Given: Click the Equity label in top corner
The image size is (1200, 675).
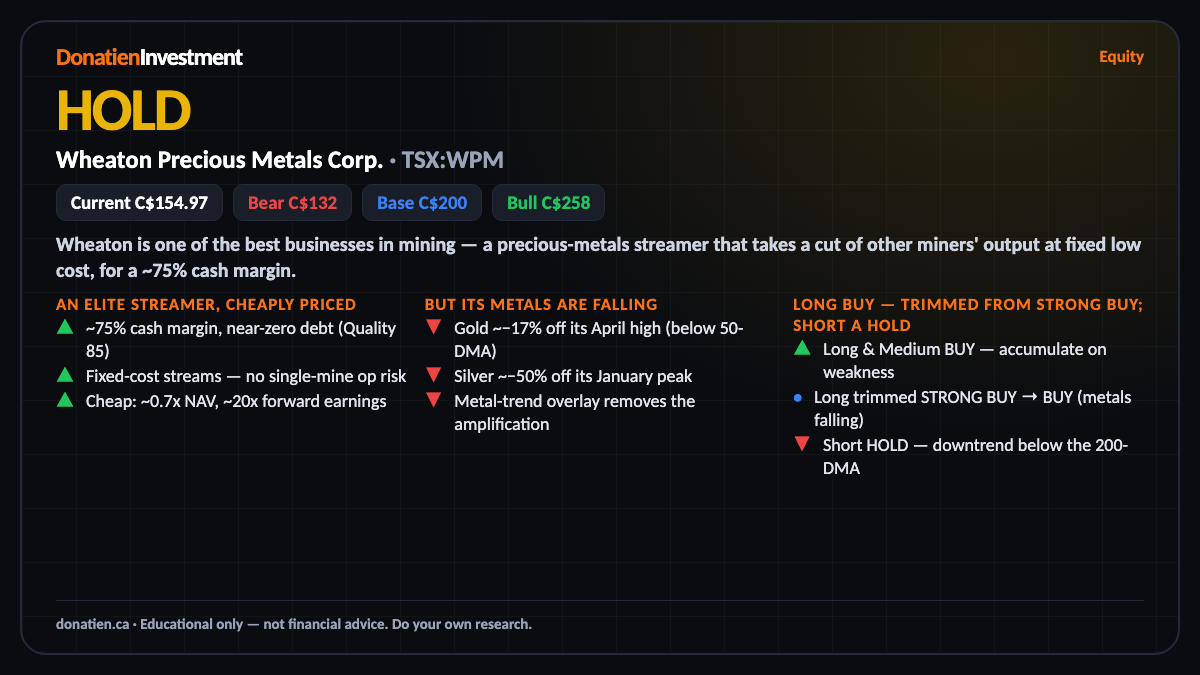Looking at the screenshot, I should [x=1121, y=57].
